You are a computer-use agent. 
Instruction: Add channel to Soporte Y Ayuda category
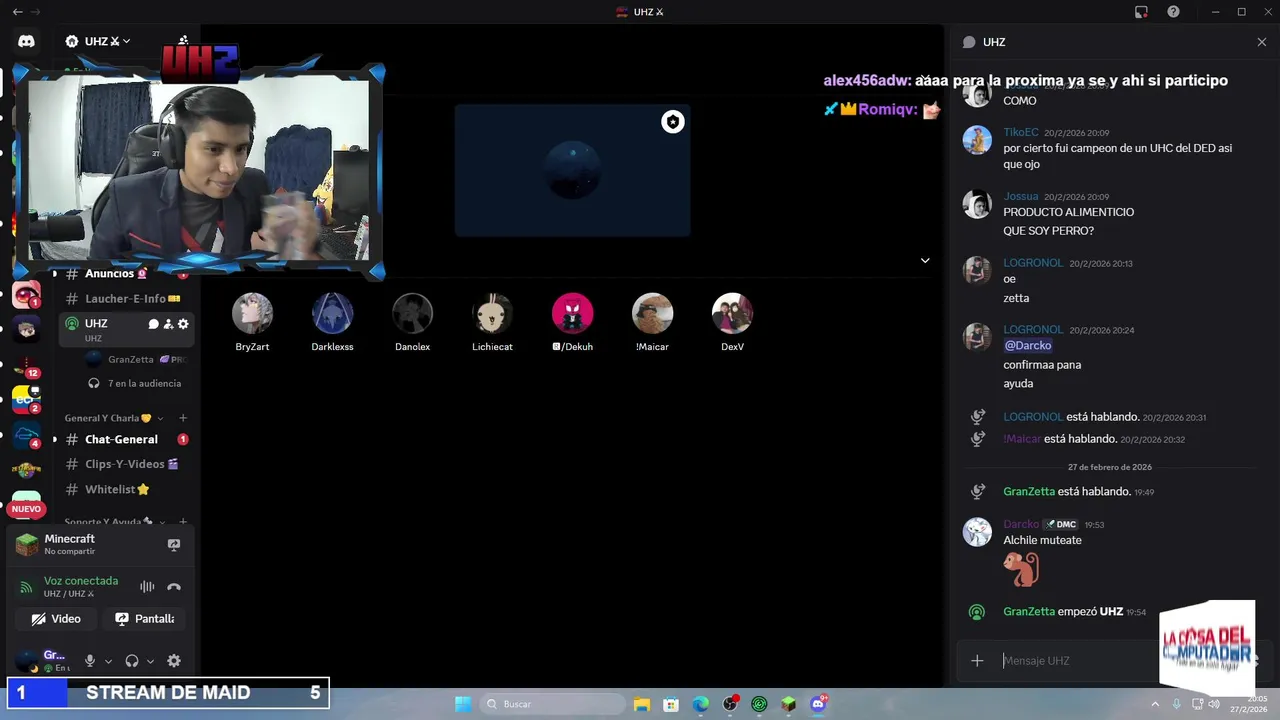point(183,522)
